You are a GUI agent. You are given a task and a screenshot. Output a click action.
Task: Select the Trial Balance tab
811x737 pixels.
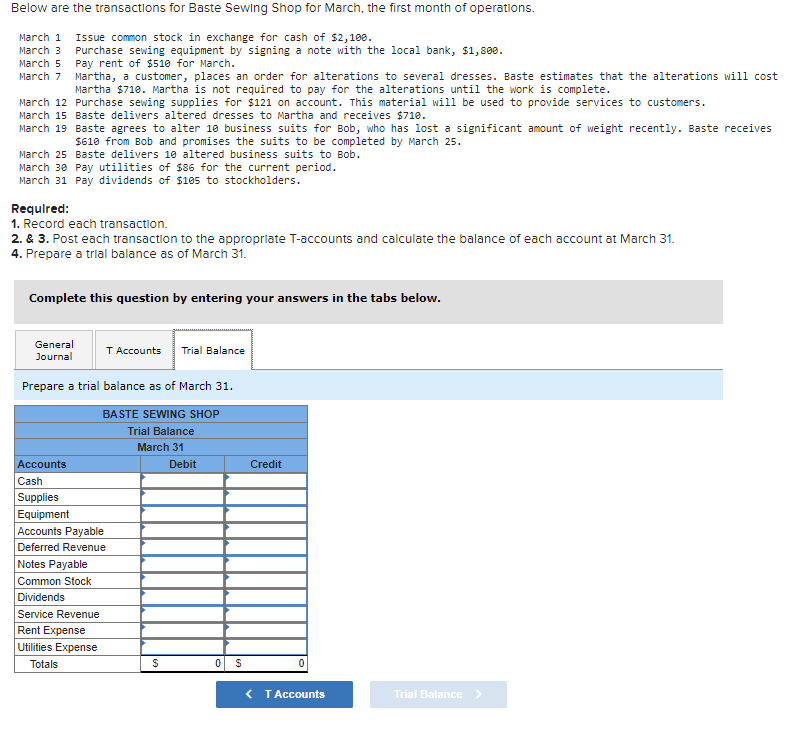click(x=213, y=349)
